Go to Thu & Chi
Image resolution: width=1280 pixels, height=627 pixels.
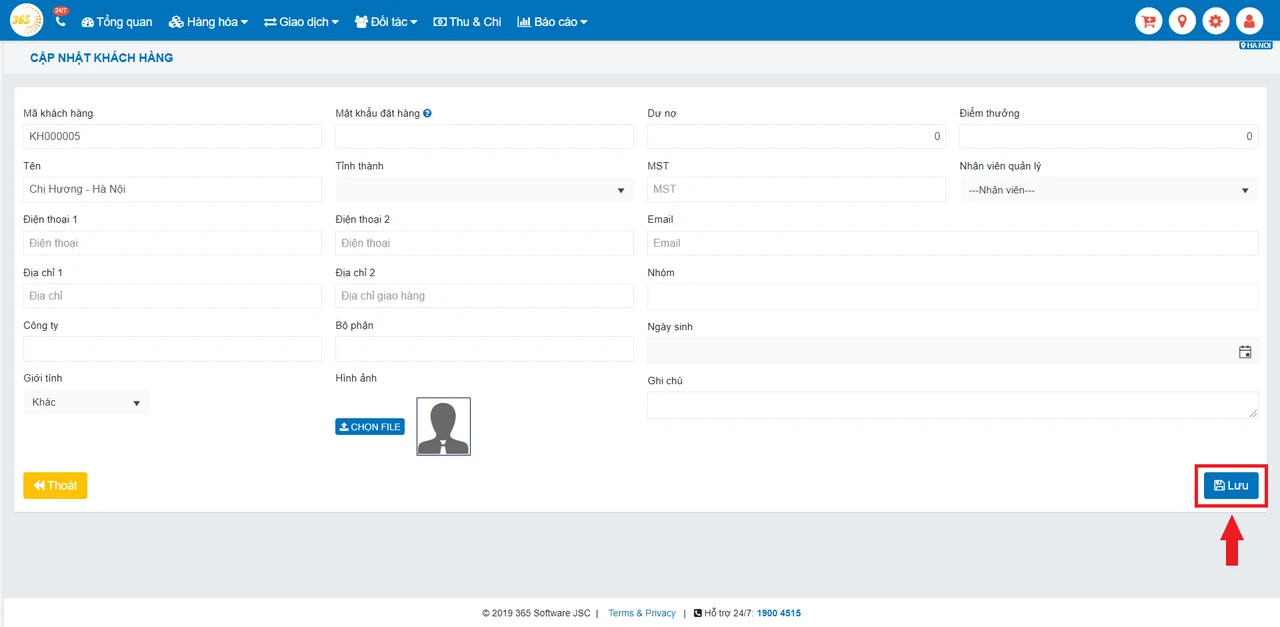click(x=467, y=21)
